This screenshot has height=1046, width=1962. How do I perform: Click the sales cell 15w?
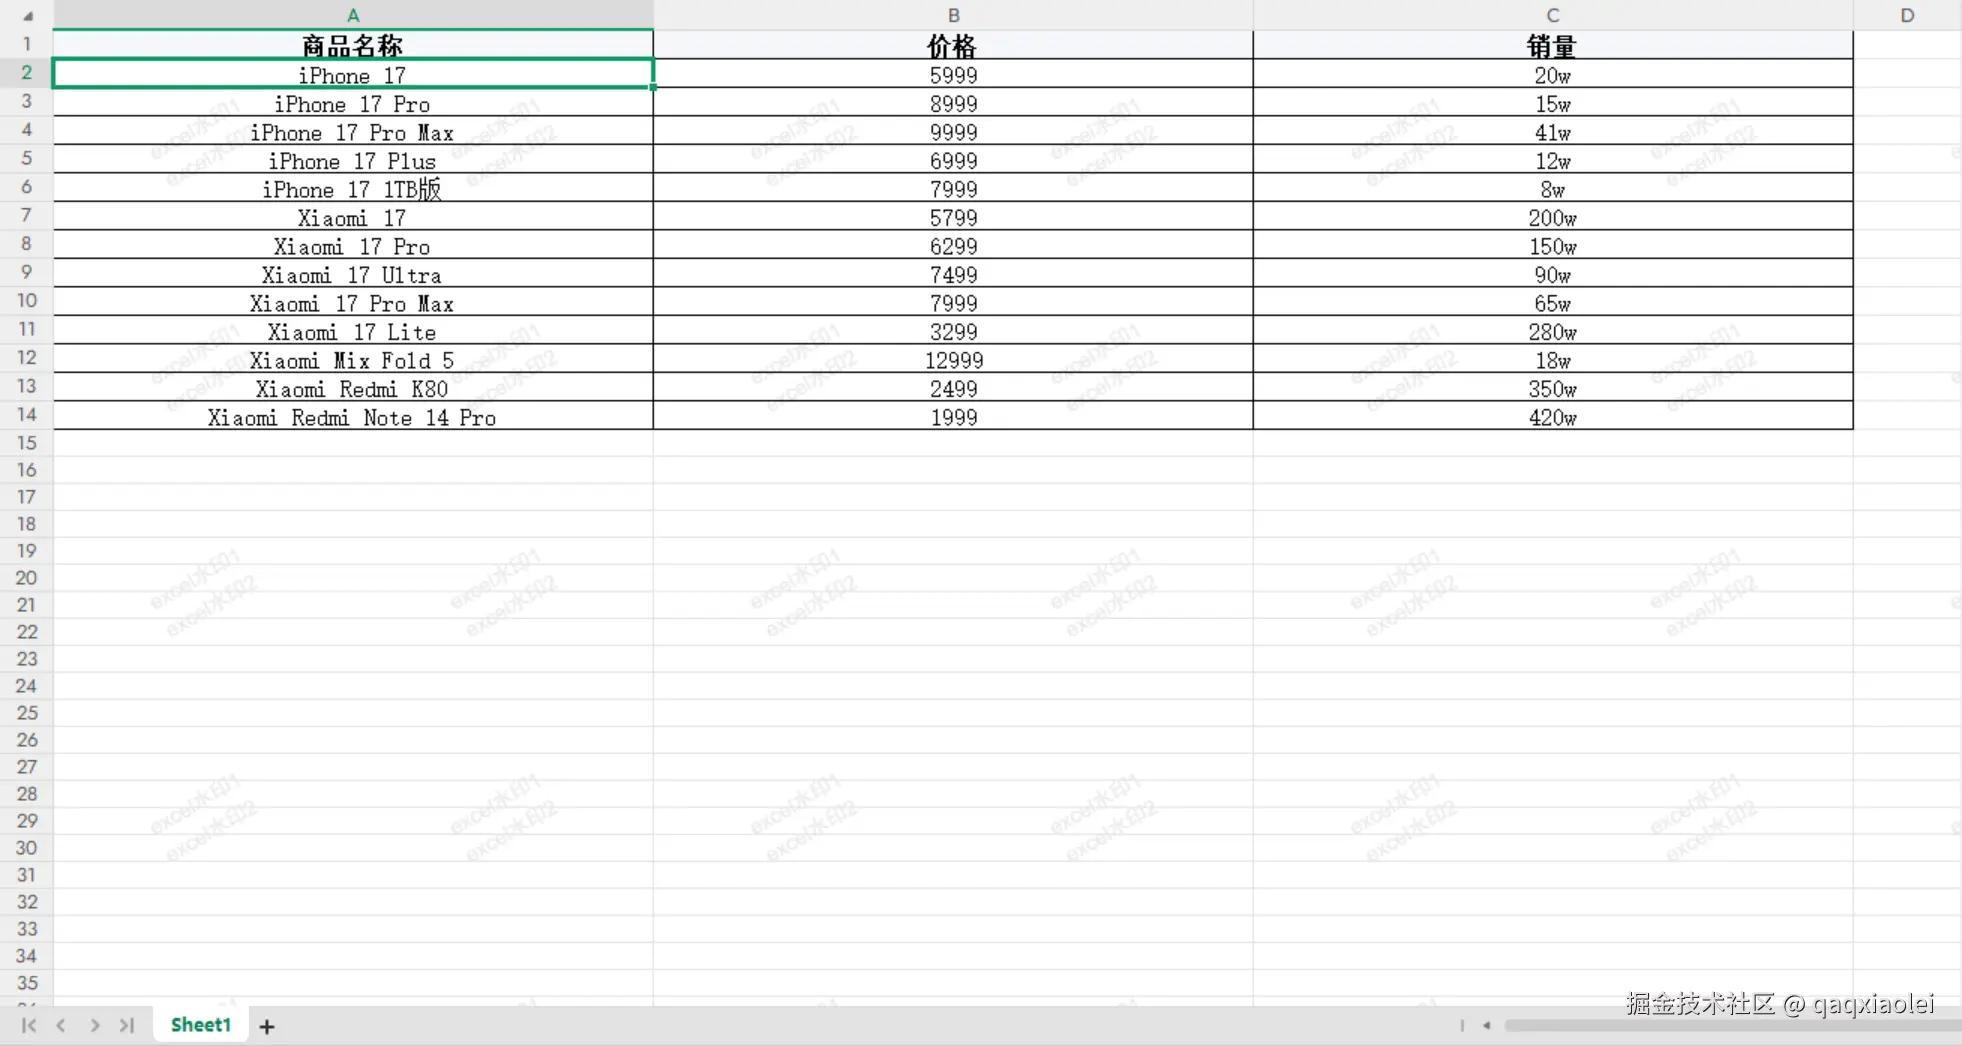(1552, 103)
